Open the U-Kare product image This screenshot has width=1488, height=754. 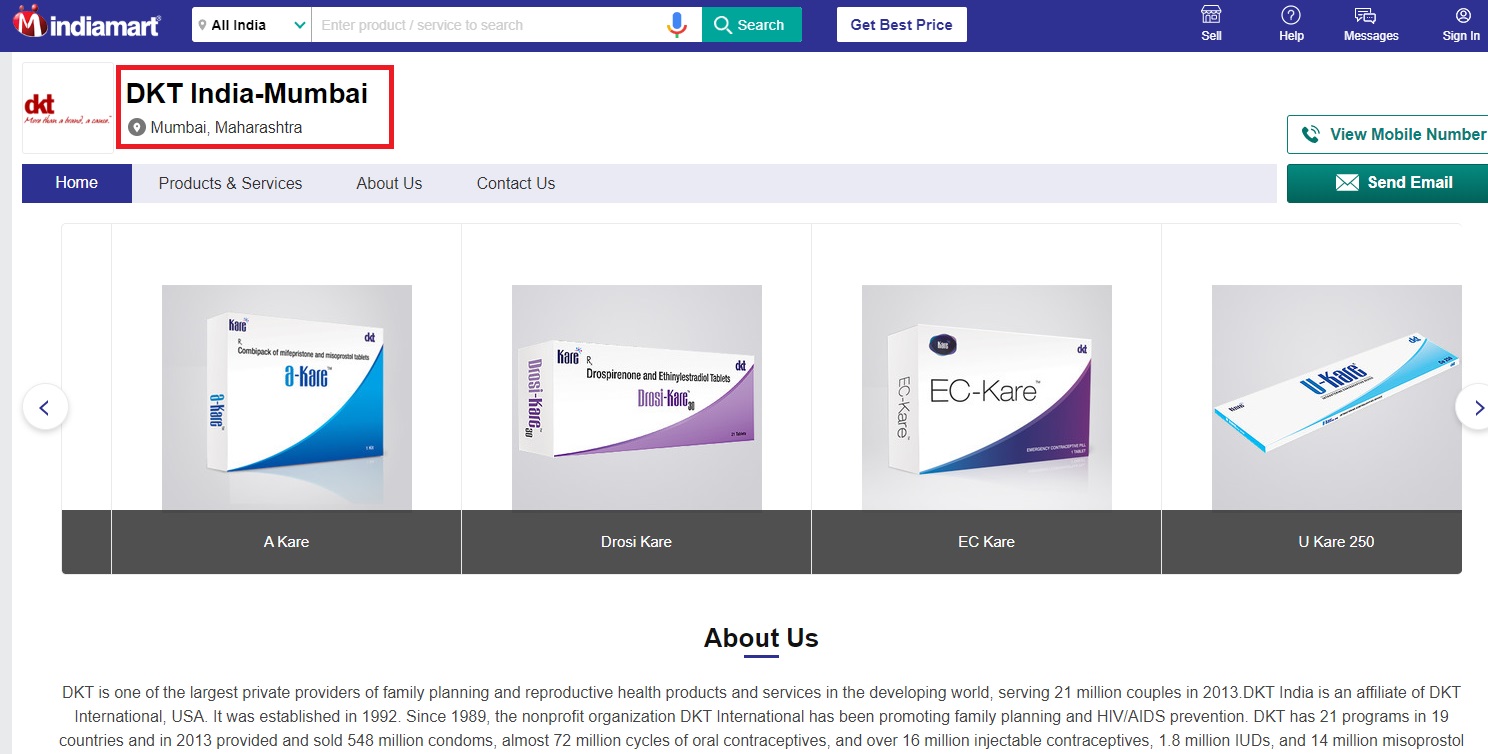pyautogui.click(x=1337, y=398)
